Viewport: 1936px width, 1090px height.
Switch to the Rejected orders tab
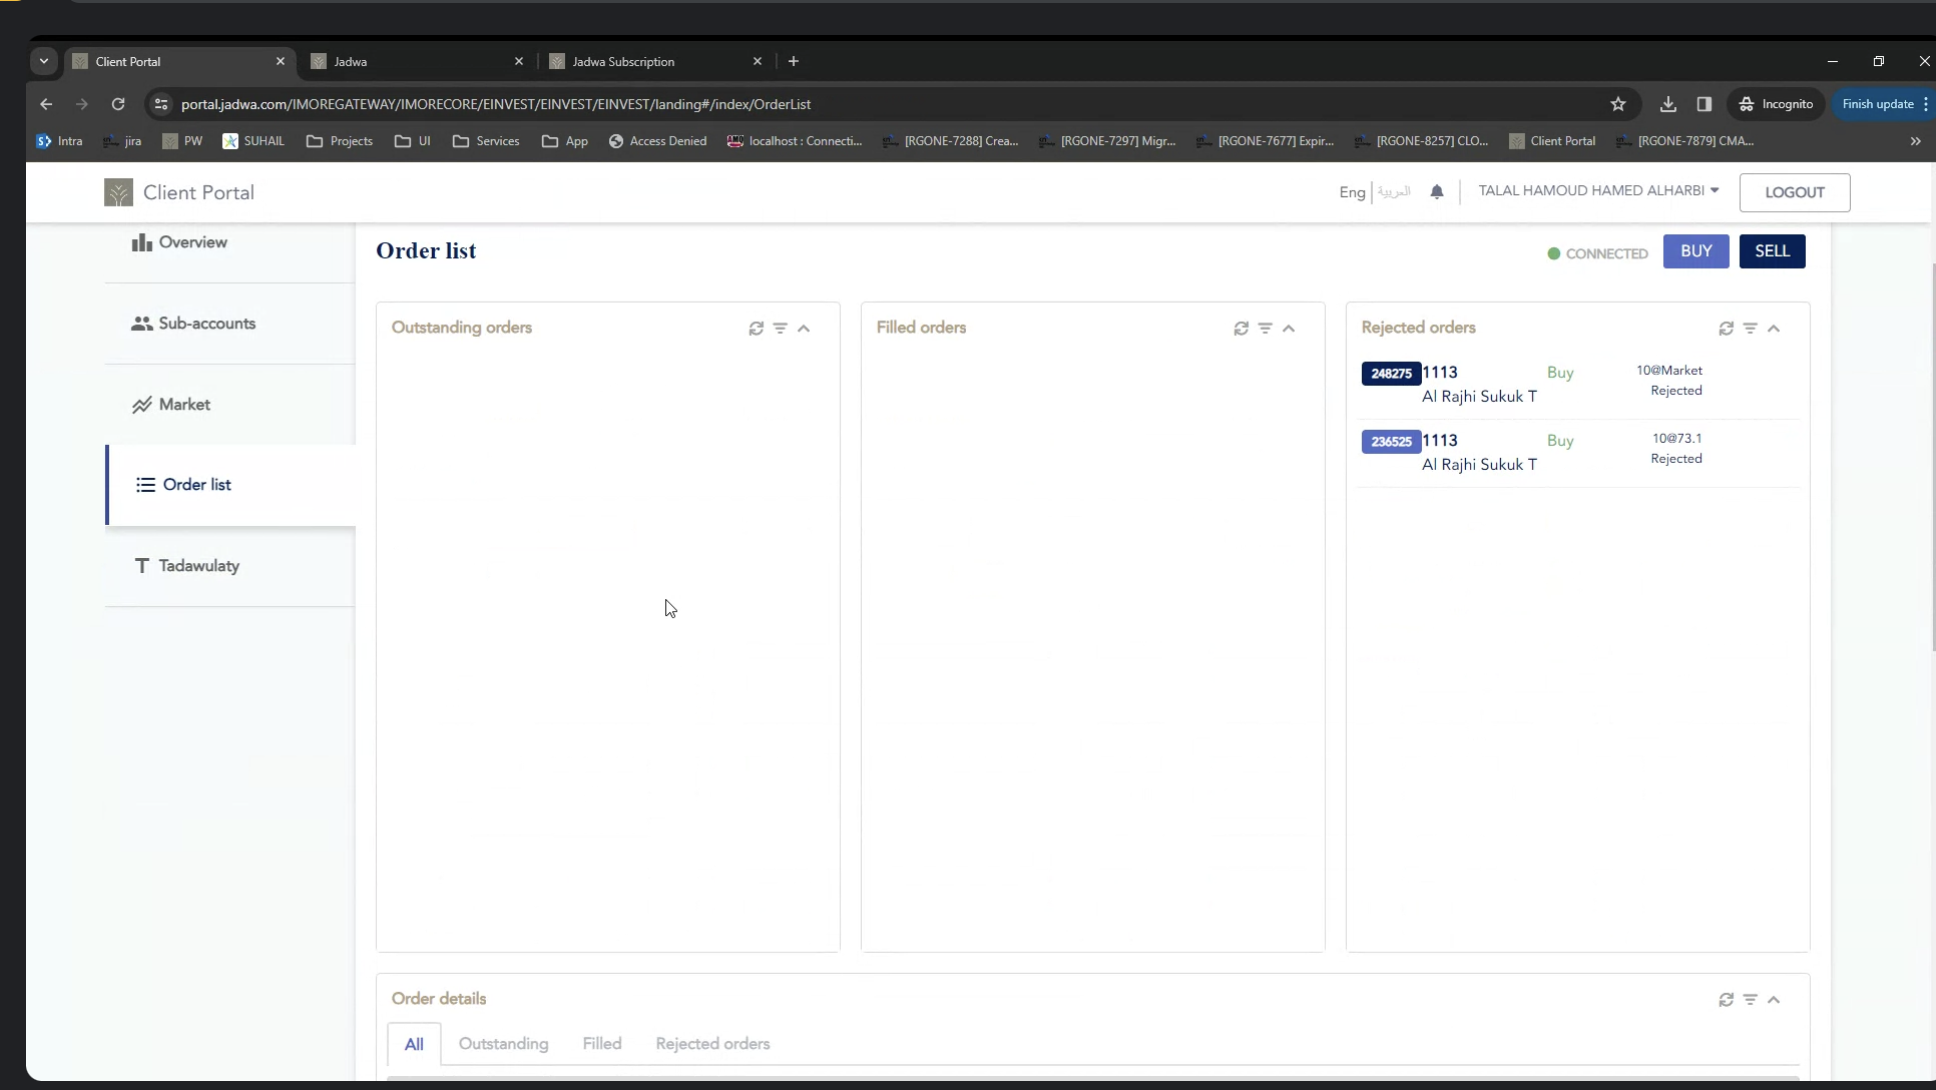coord(712,1043)
